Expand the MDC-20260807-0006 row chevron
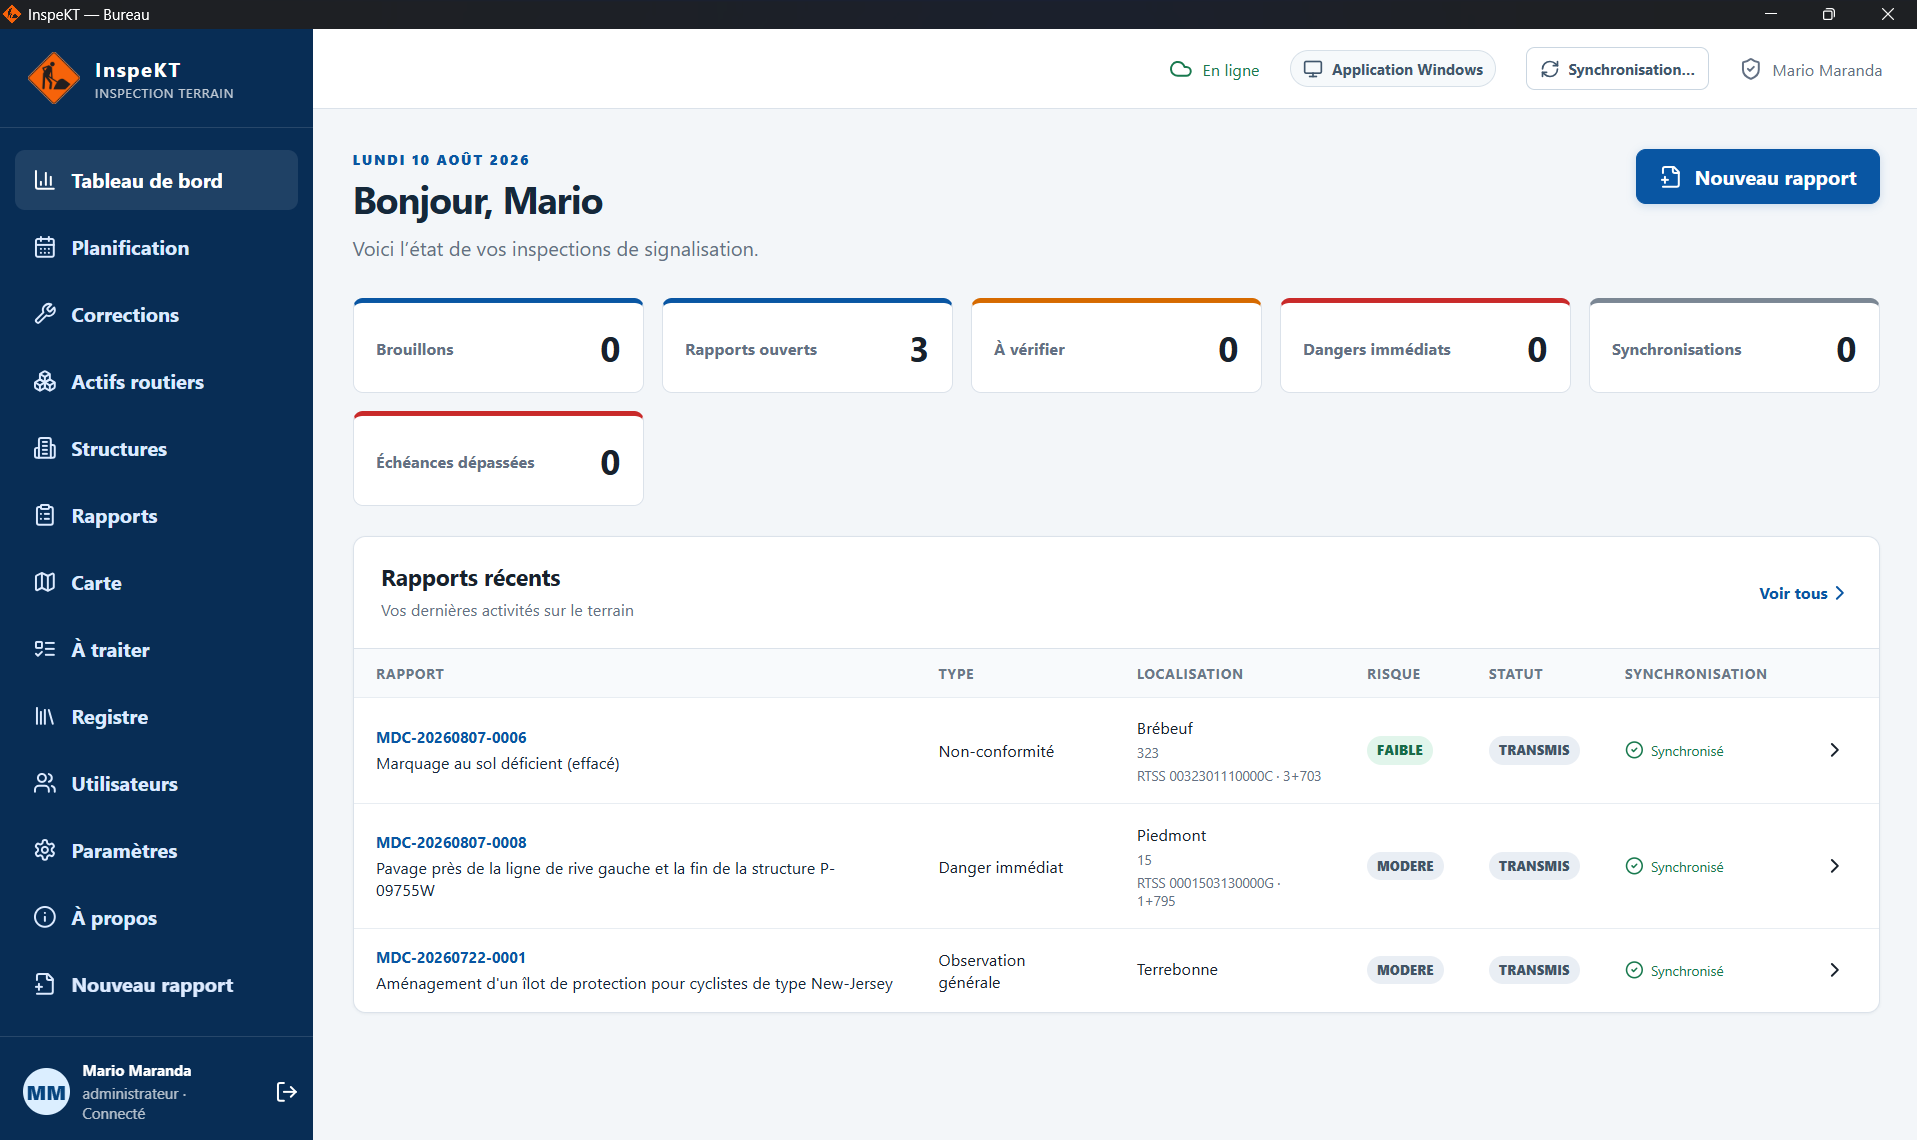This screenshot has width=1917, height=1140. pos(1834,750)
